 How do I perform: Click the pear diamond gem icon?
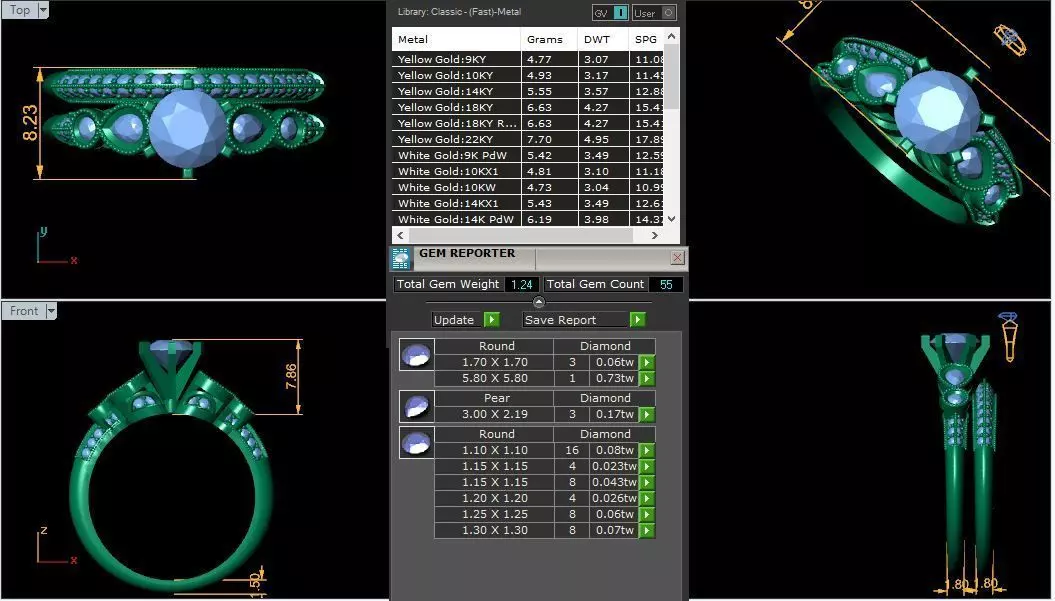(416, 406)
